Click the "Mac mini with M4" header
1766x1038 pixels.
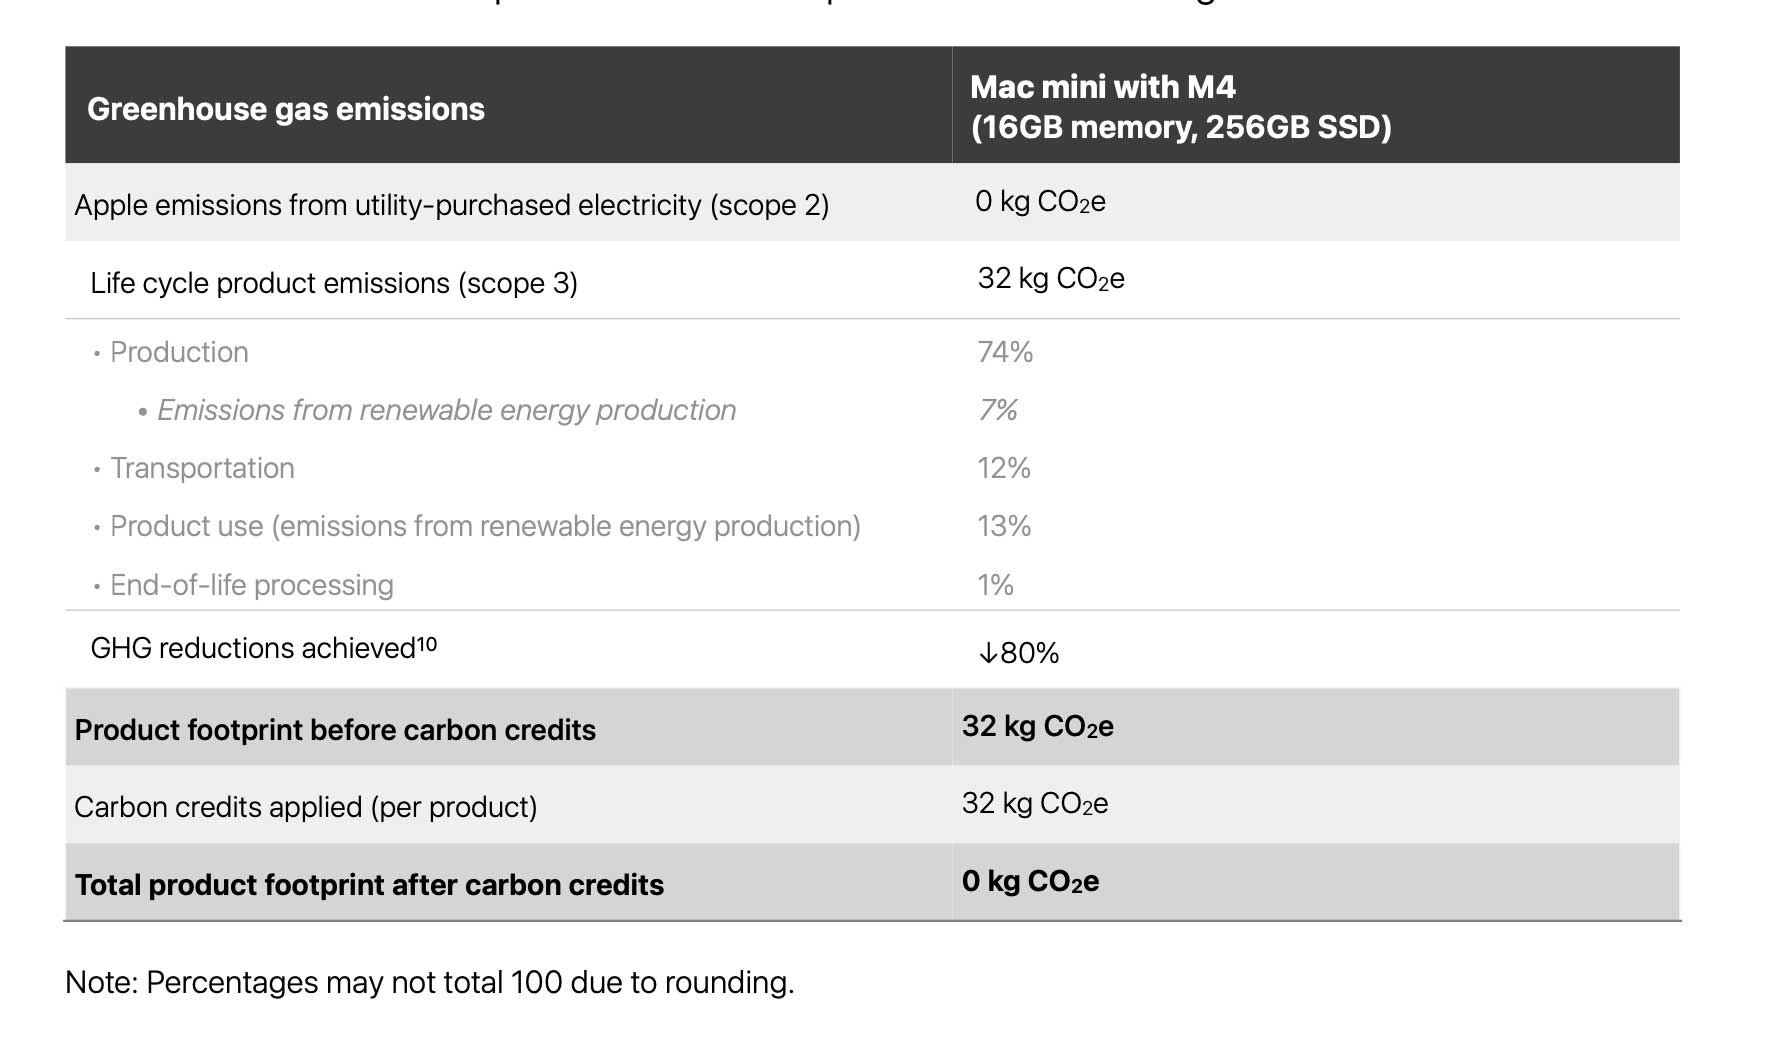click(1103, 87)
